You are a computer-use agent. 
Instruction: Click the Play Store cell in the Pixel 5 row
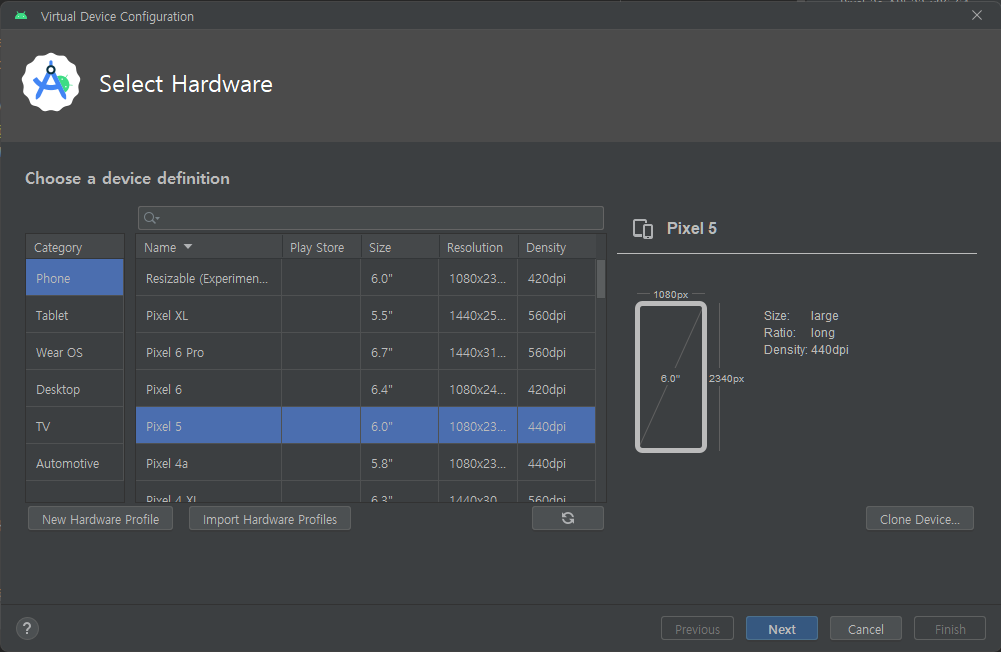(x=321, y=426)
